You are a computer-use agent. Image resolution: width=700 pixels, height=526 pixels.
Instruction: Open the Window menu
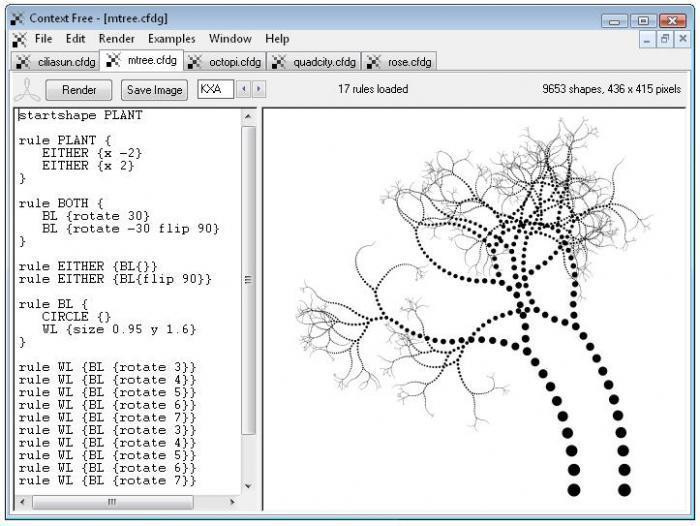point(230,39)
